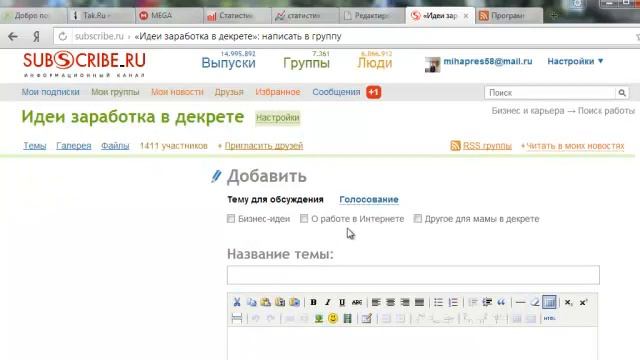The height and width of the screenshot is (360, 640).
Task: Open the Файлы link
Action: (115, 146)
